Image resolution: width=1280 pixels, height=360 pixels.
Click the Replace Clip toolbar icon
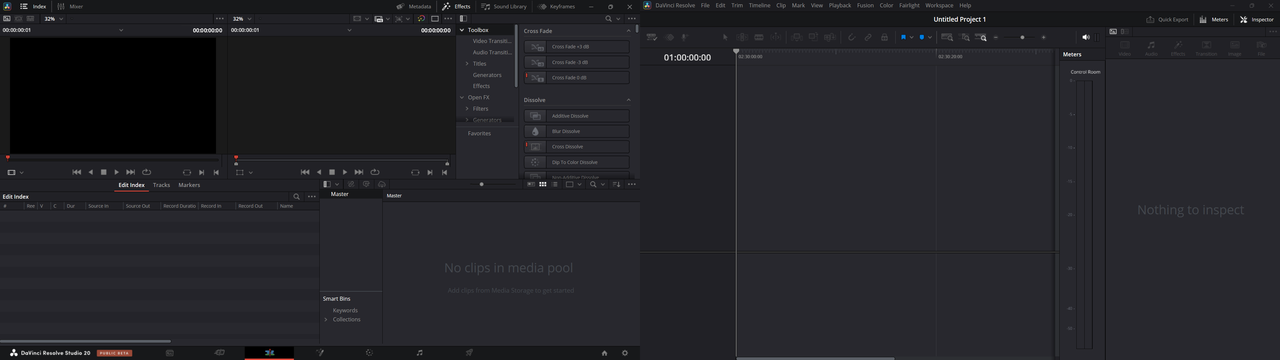point(829,37)
